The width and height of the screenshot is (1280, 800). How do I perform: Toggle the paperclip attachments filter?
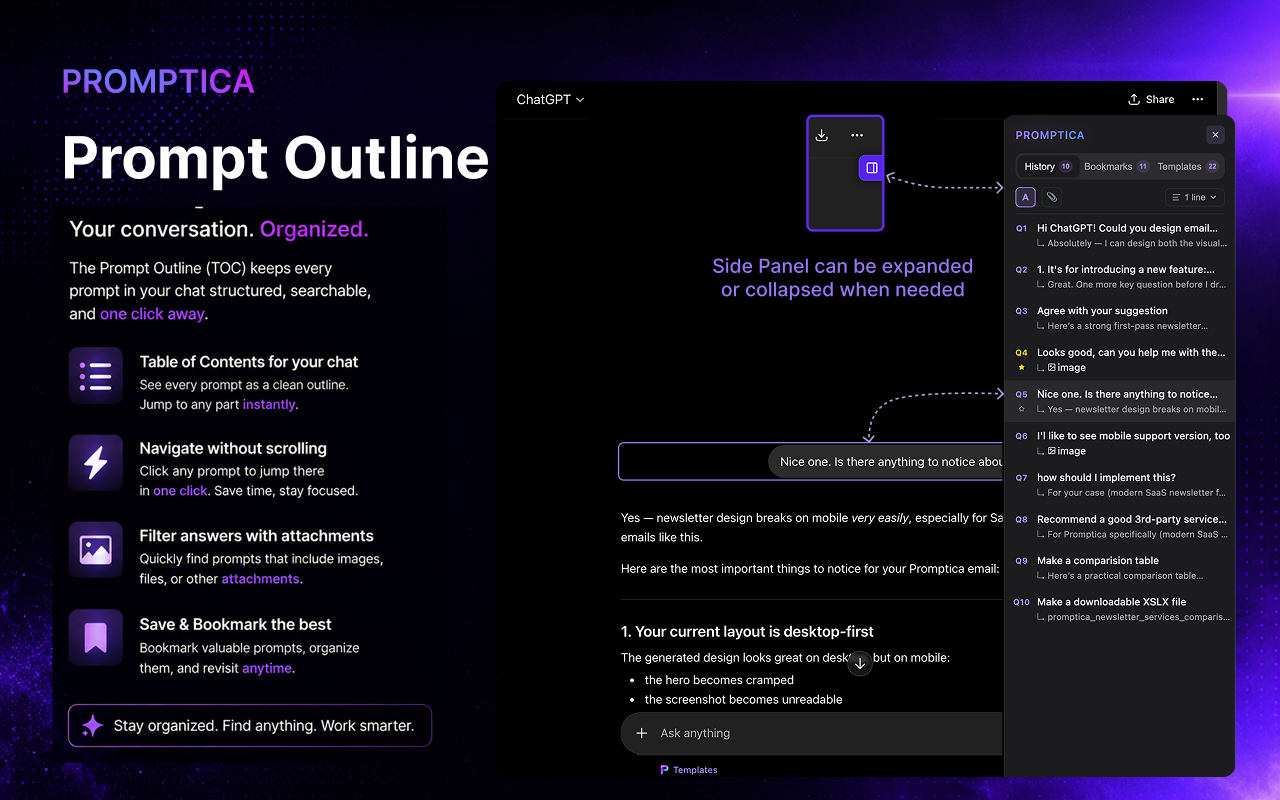[x=1051, y=197]
